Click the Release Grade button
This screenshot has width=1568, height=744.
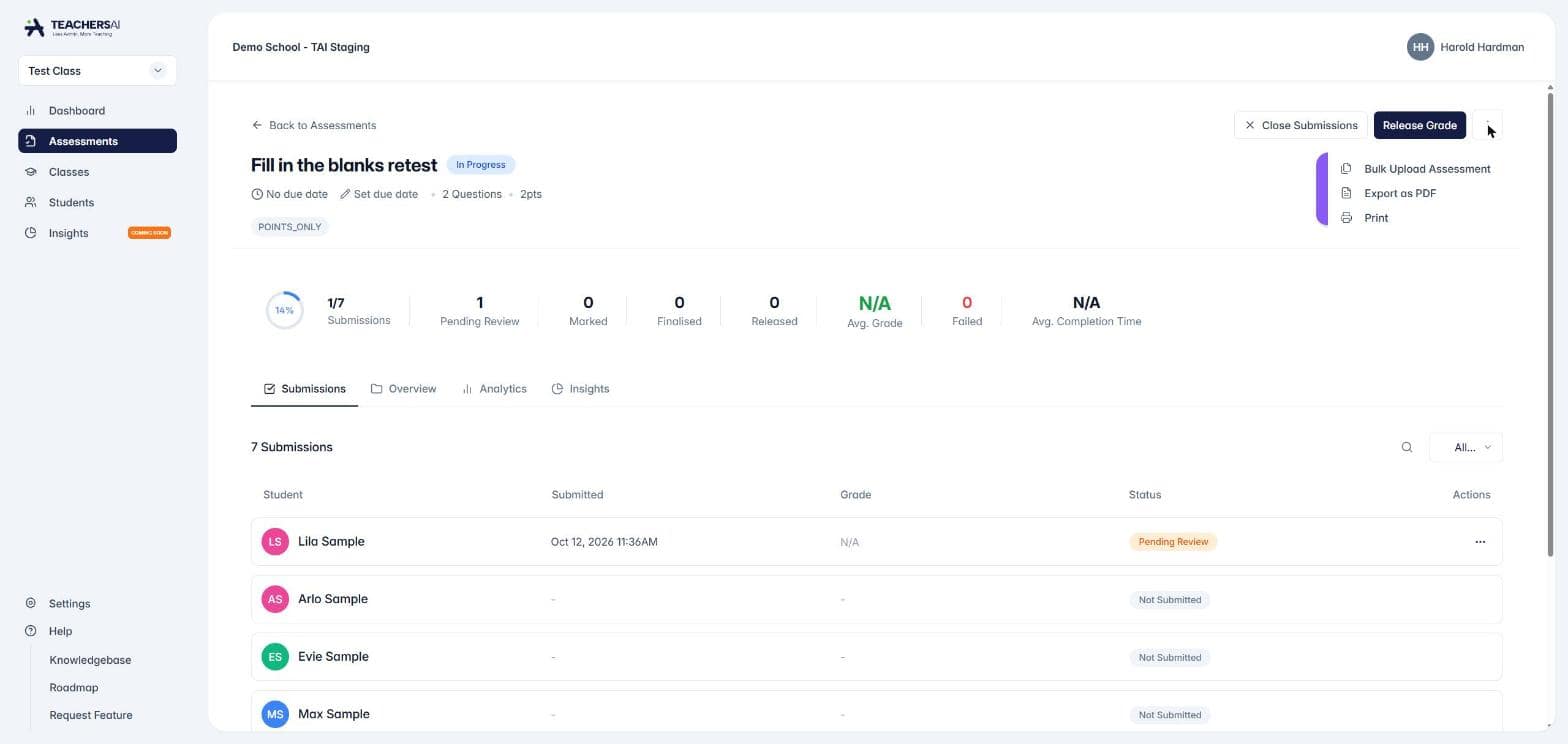coord(1419,125)
